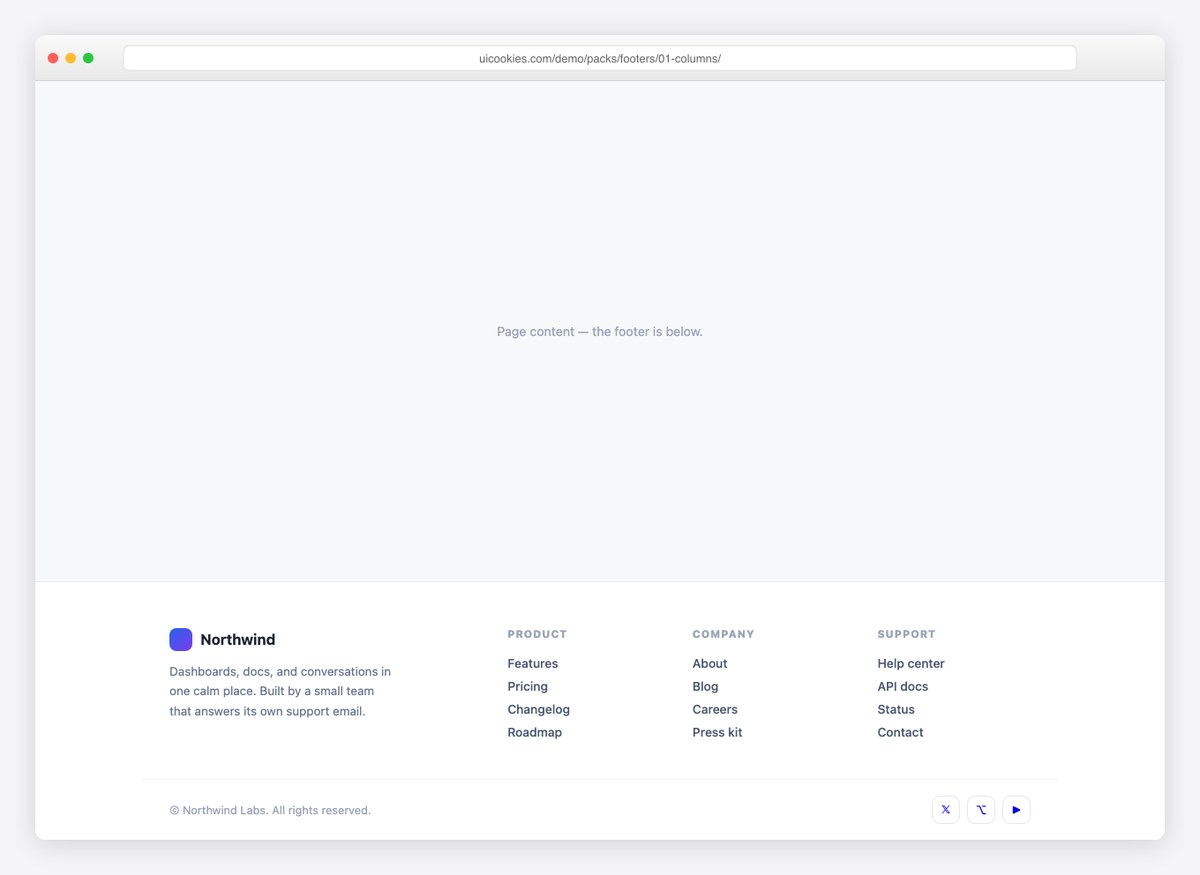Focus the browser address bar URL
The height and width of the screenshot is (875, 1200).
(600, 58)
